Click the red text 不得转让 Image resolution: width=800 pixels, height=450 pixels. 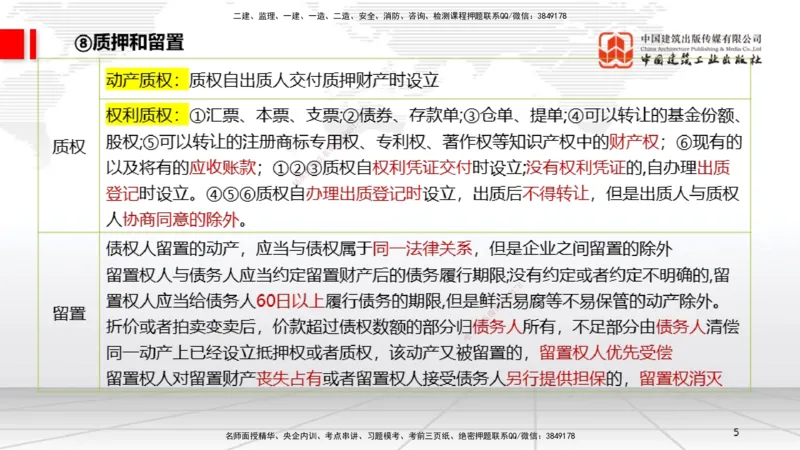[x=556, y=194]
